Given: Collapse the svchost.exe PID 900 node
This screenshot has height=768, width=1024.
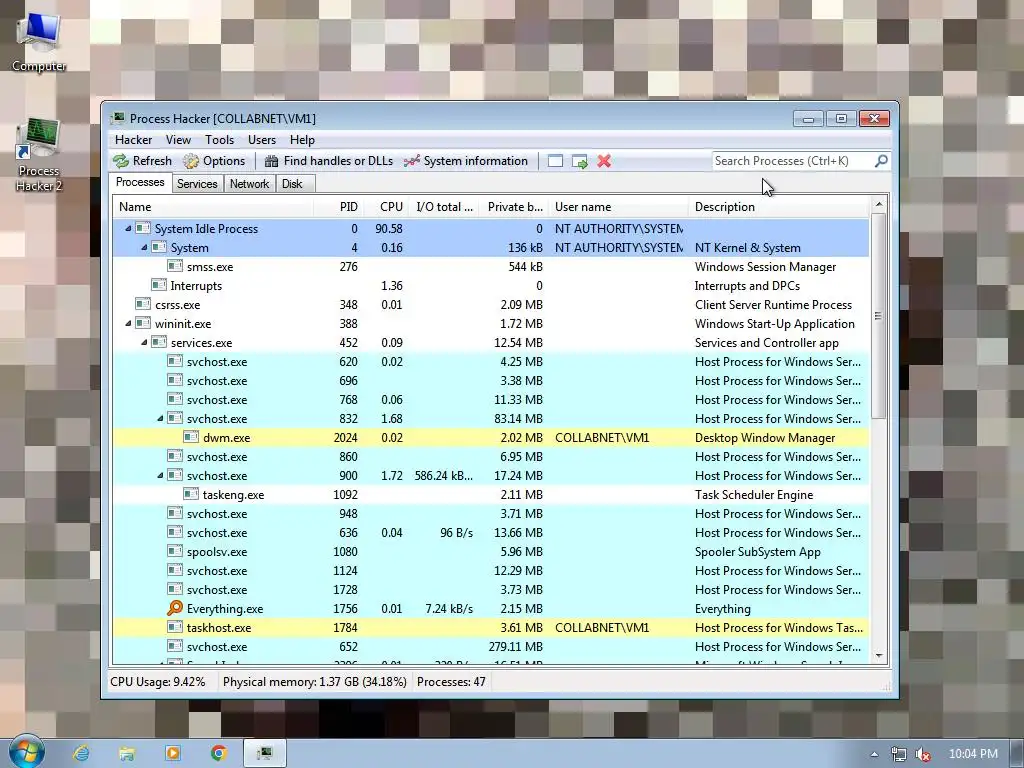Looking at the screenshot, I should point(160,475).
